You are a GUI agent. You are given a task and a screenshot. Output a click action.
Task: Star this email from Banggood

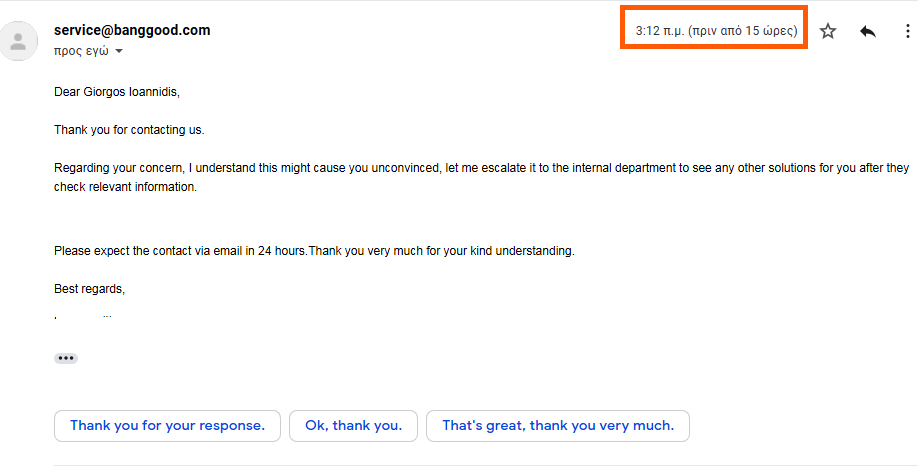point(828,32)
